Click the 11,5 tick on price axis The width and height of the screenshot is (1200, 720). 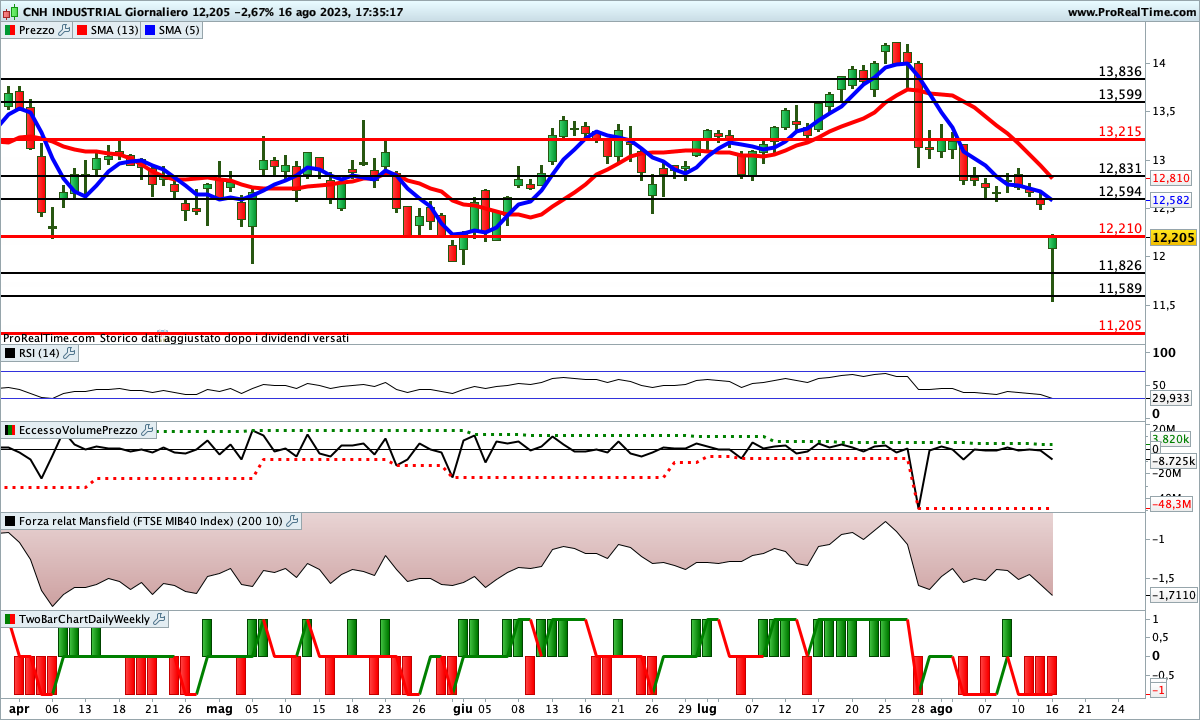click(1162, 305)
